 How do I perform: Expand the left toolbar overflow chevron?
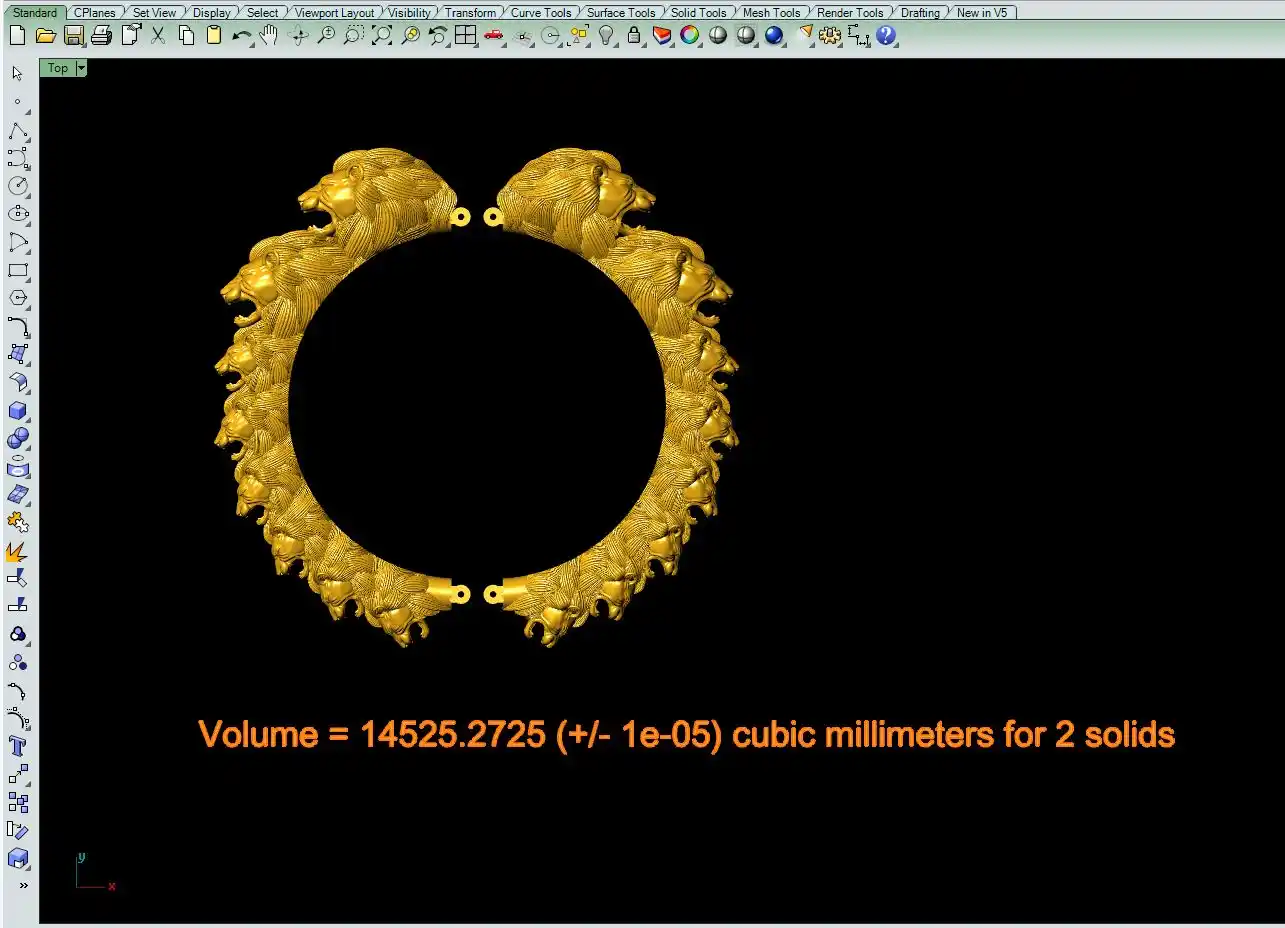pyautogui.click(x=23, y=886)
